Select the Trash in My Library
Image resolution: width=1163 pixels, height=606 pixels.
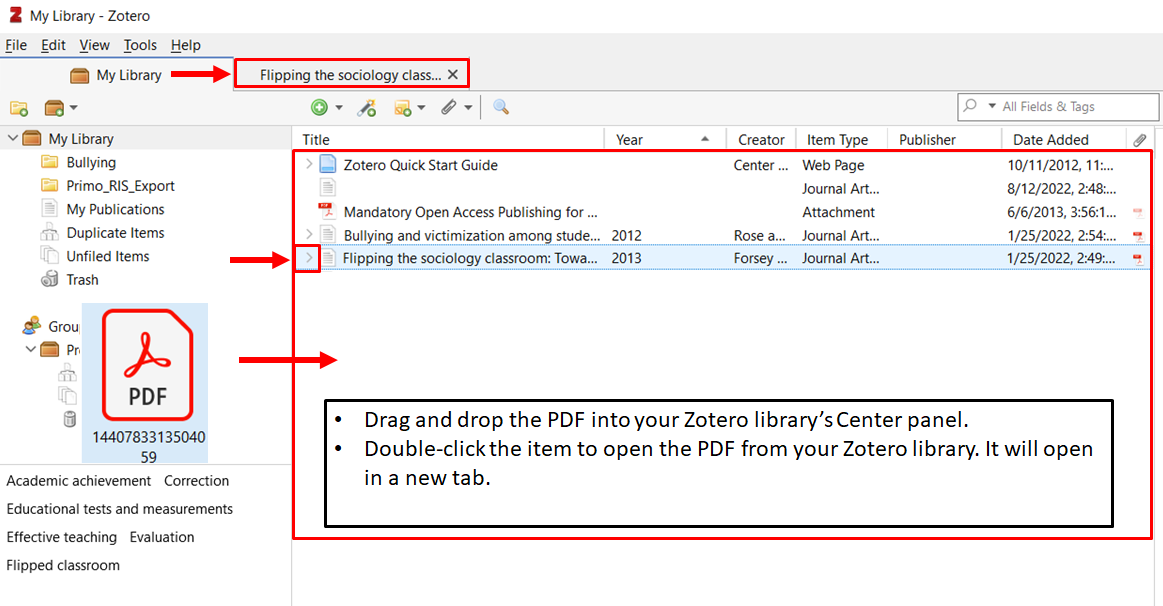click(82, 280)
